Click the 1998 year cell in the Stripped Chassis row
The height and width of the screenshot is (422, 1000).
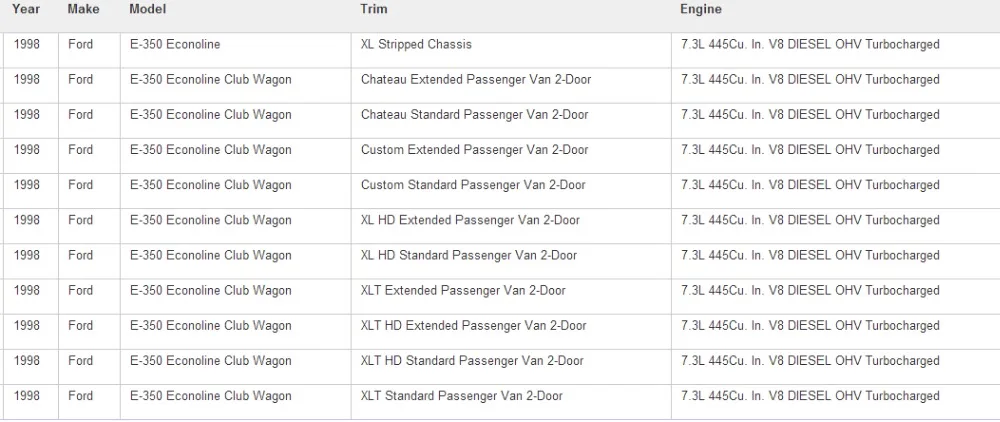pos(27,45)
